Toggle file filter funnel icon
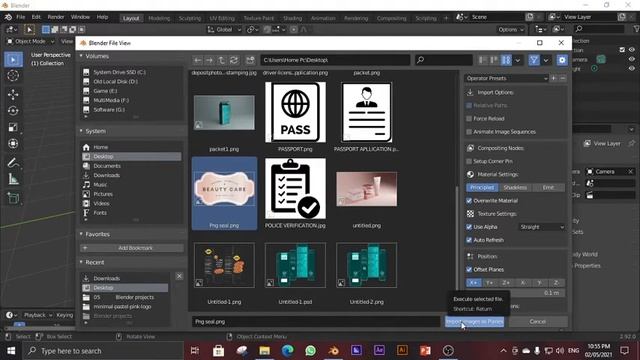The width and height of the screenshot is (640, 360). [534, 60]
